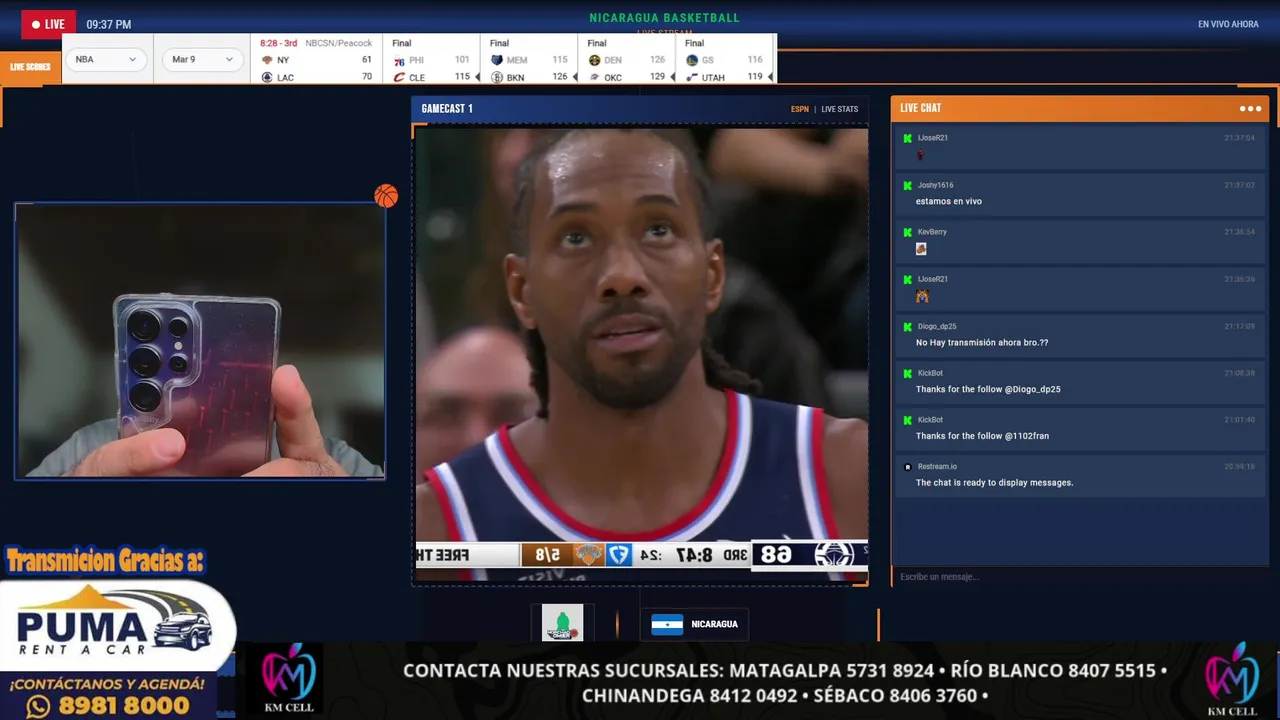Screen dimensions: 1280x720
Task: Click the Denver Nuggets logo
Action: click(x=594, y=60)
